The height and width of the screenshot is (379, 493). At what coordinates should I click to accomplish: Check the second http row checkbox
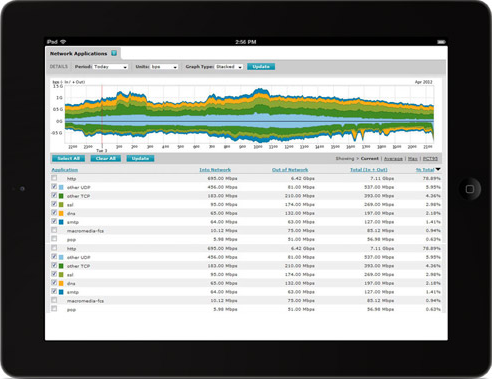[x=54, y=248]
